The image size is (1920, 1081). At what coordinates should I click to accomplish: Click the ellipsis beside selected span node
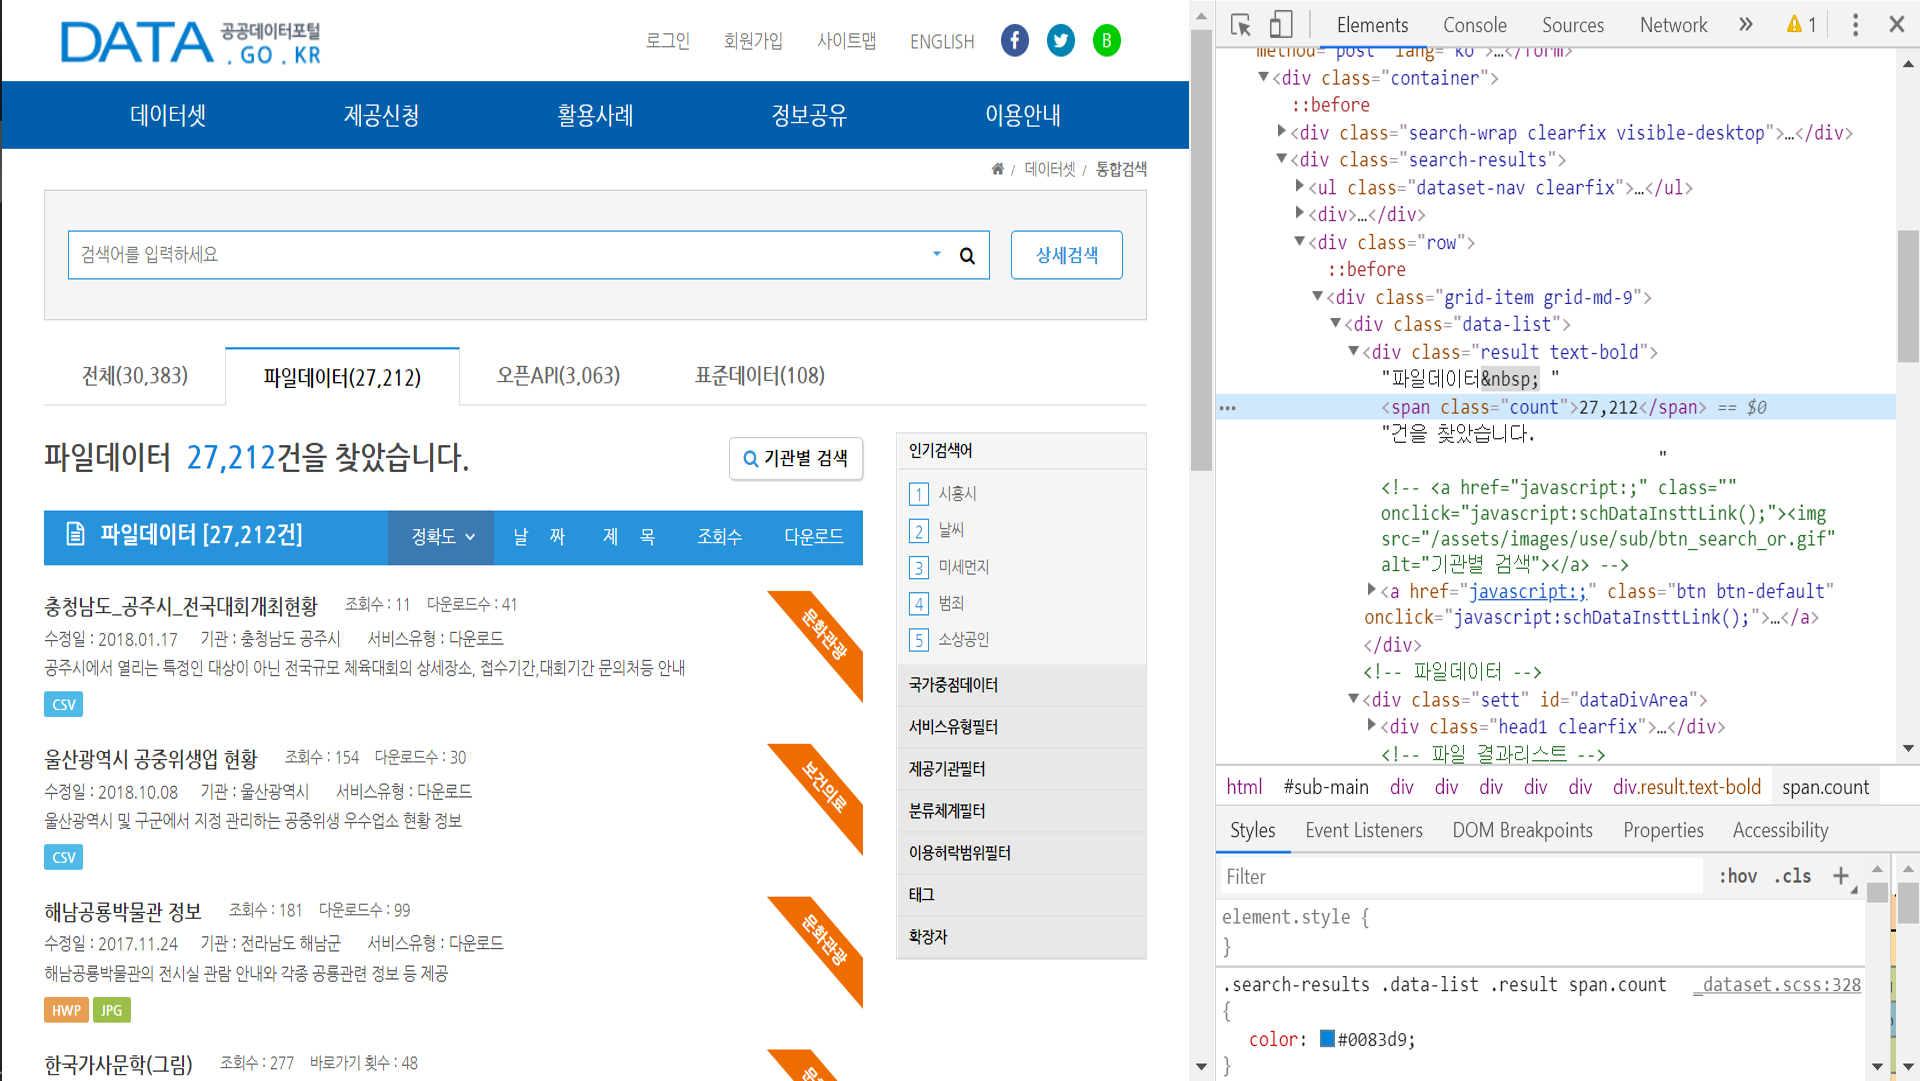coord(1228,408)
